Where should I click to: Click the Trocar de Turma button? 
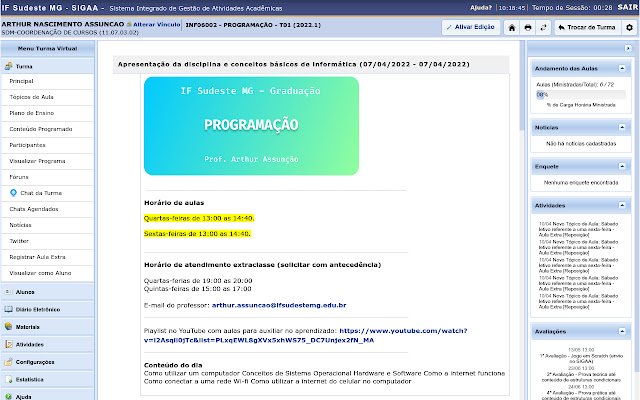587,27
